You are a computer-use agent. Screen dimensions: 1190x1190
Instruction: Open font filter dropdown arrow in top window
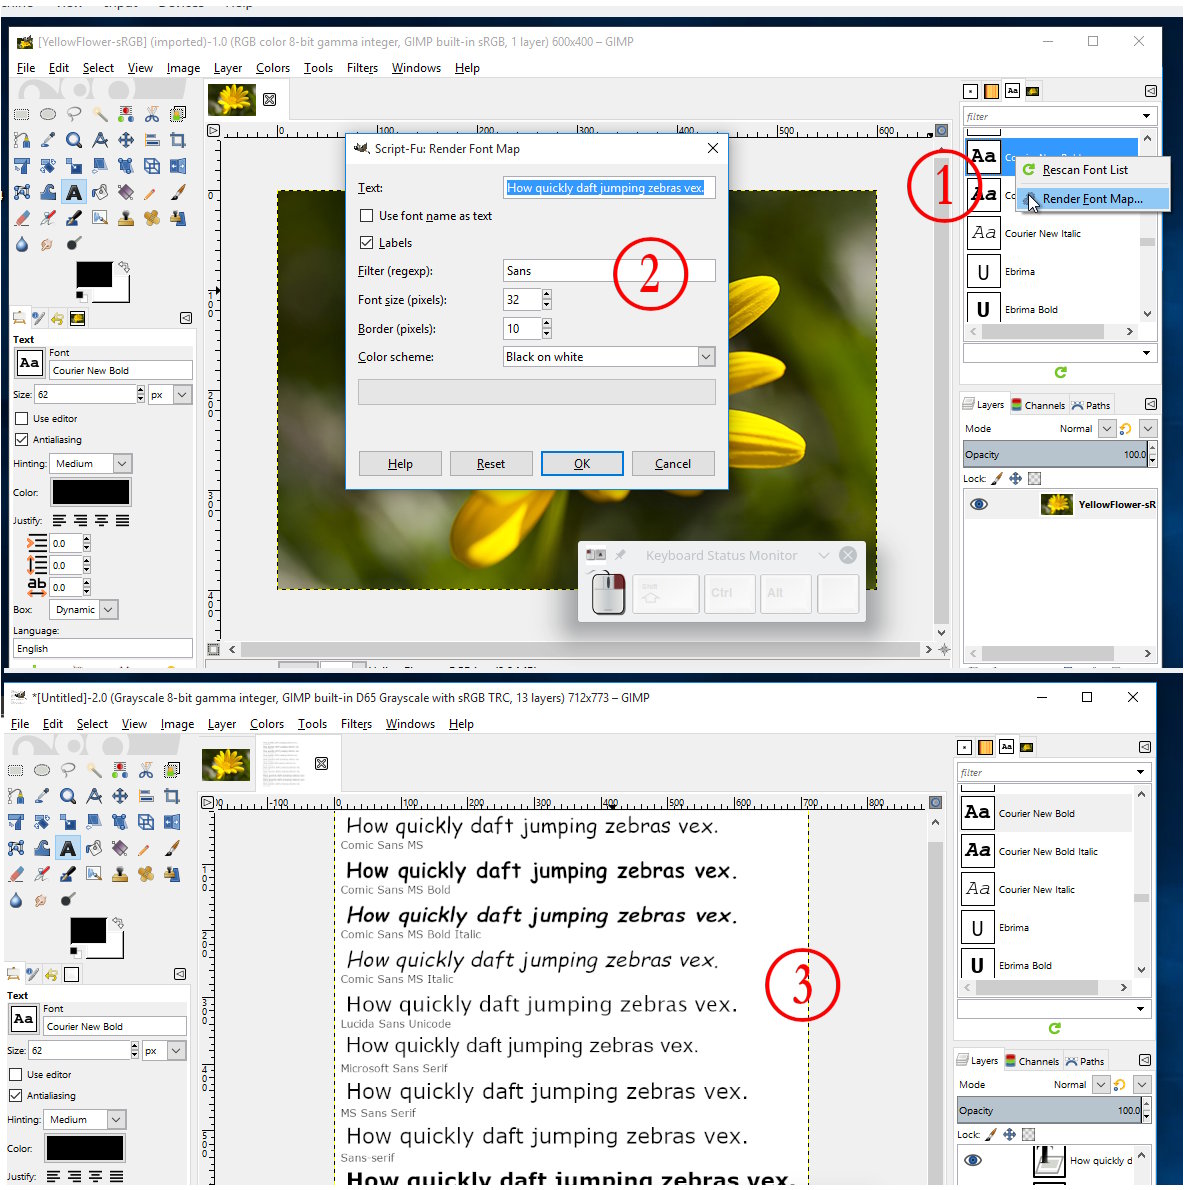pyautogui.click(x=1146, y=116)
